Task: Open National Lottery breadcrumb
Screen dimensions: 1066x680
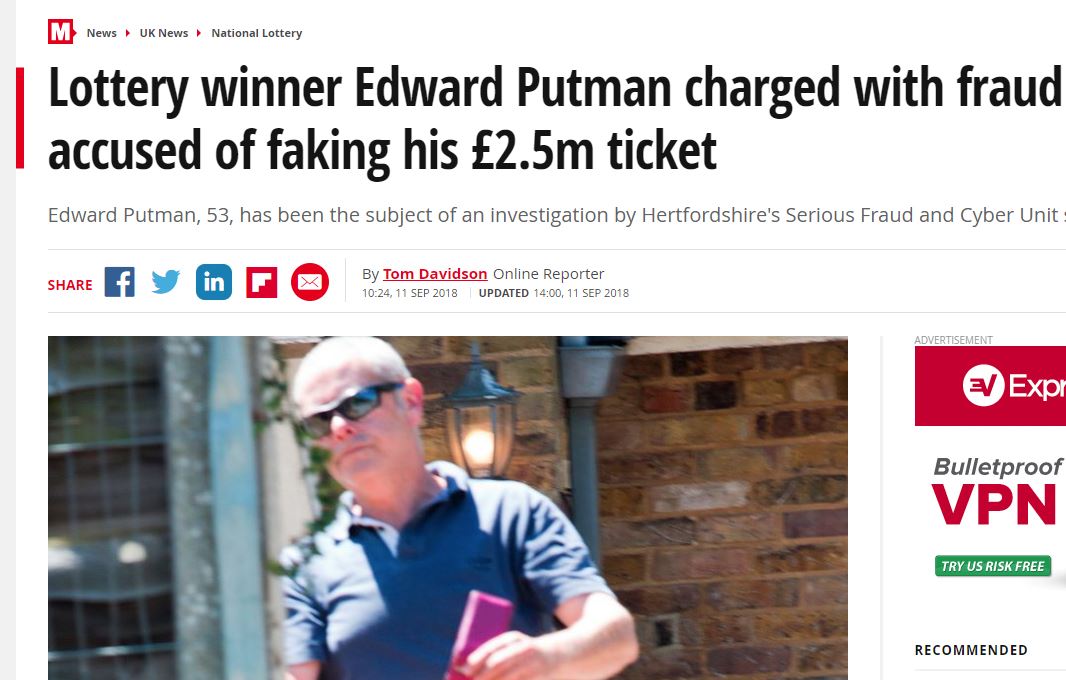Action: coord(256,33)
